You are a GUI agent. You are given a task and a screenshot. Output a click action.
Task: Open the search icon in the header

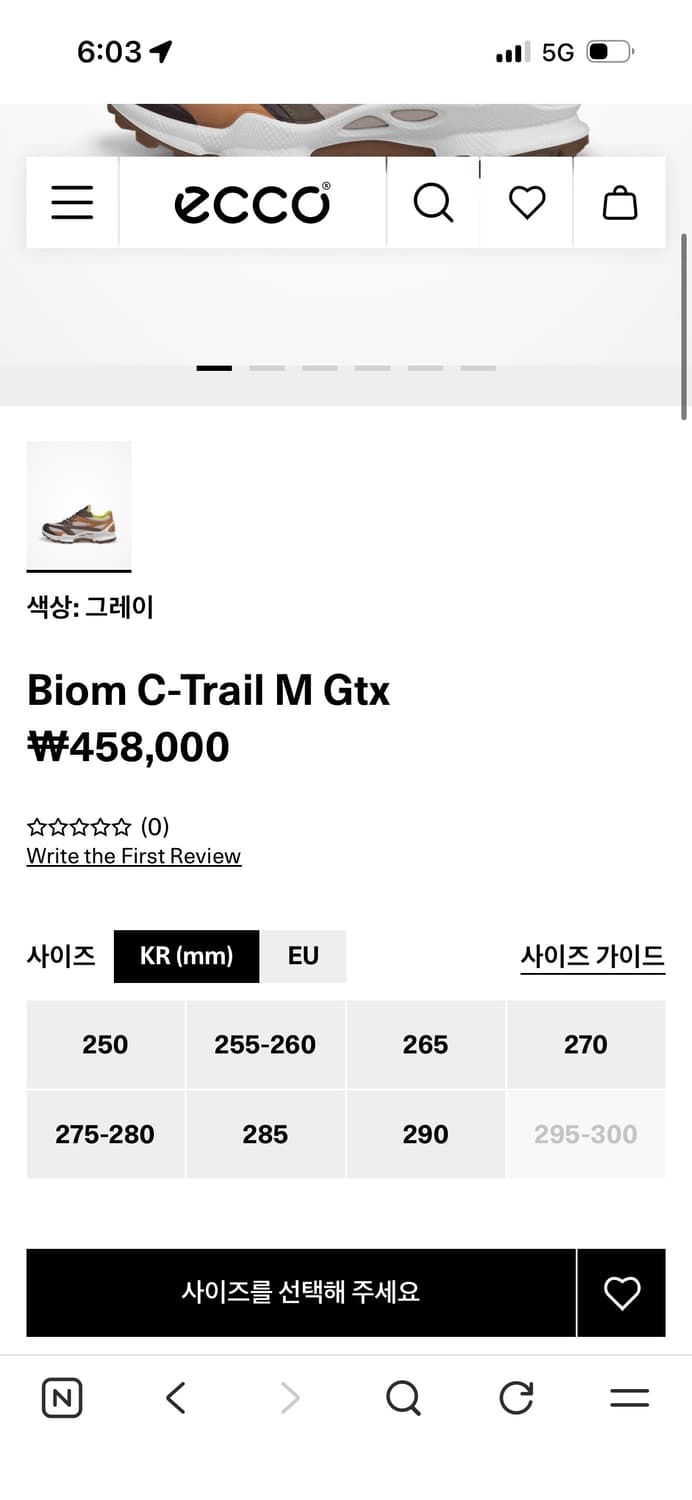(433, 201)
